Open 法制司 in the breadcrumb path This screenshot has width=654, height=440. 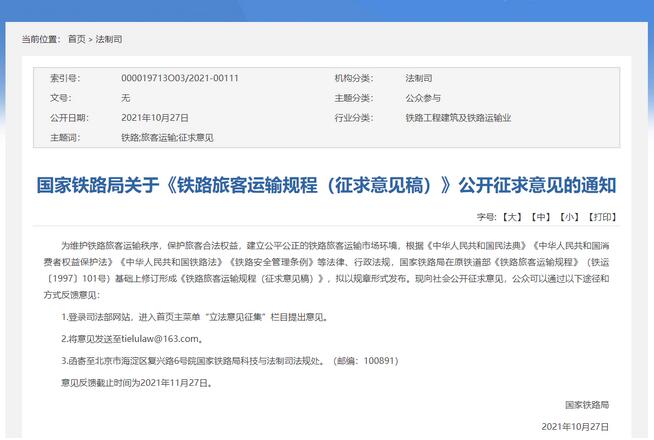[x=108, y=39]
